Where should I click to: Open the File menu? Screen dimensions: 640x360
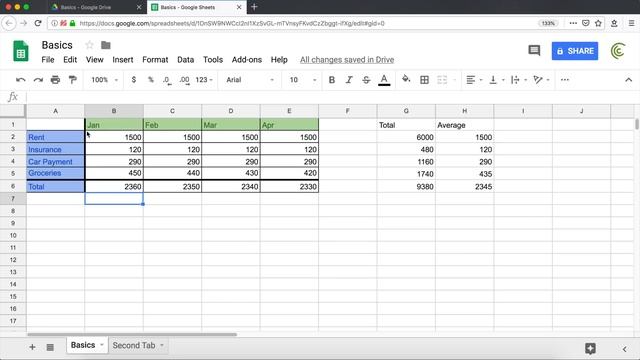[48, 60]
